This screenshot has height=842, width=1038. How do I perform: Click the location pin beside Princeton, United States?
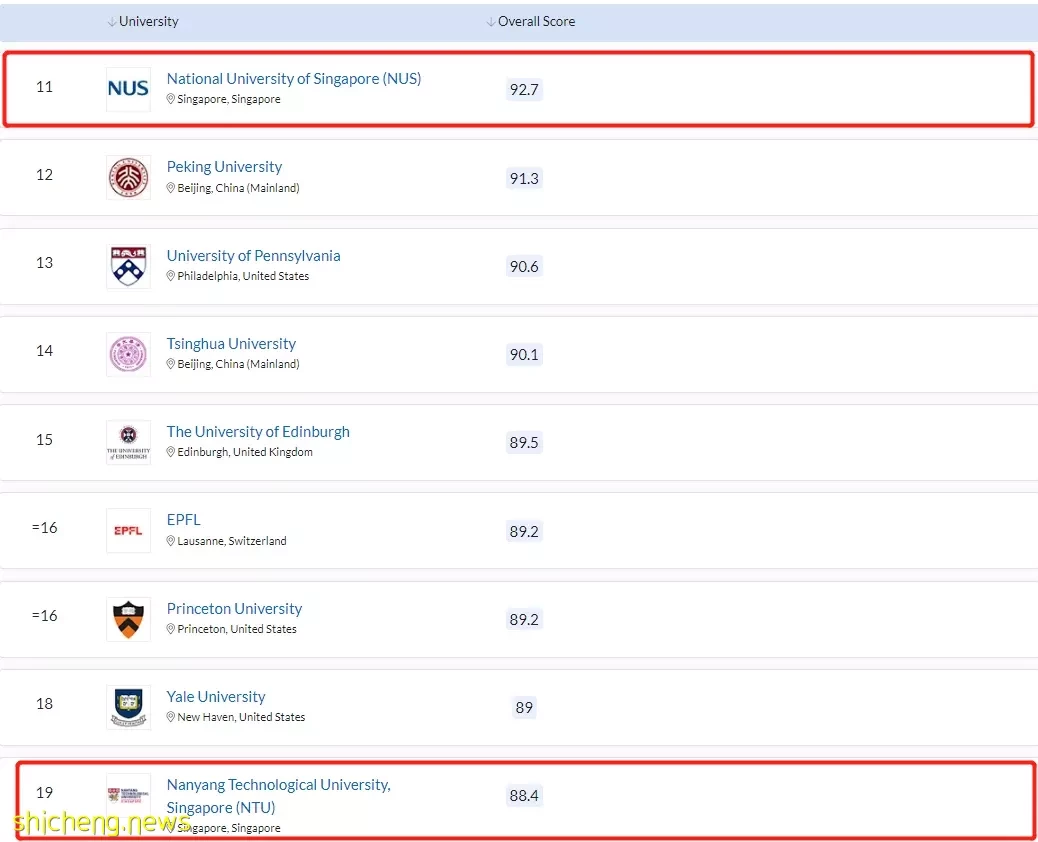(171, 629)
